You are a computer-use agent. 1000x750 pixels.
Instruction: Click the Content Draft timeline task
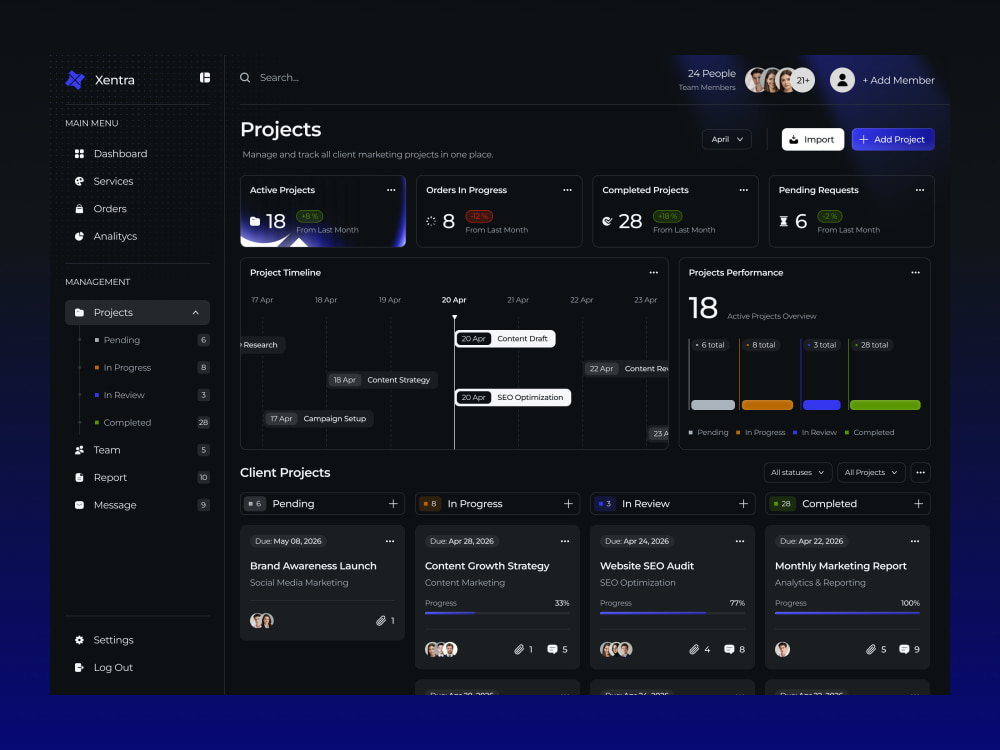click(x=505, y=339)
